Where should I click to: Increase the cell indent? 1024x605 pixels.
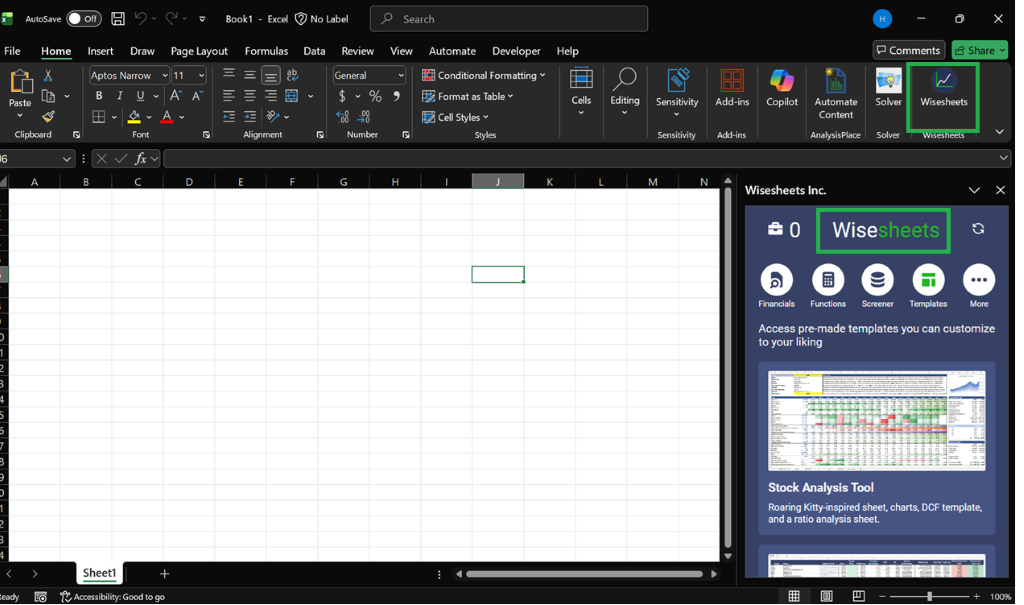click(252, 118)
